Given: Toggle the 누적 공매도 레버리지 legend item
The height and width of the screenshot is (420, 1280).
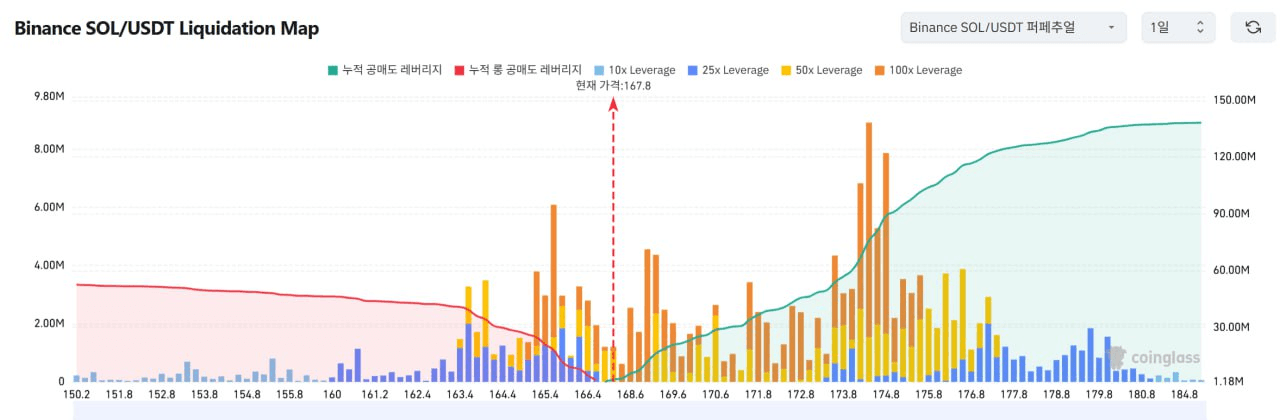Looking at the screenshot, I should (385, 70).
